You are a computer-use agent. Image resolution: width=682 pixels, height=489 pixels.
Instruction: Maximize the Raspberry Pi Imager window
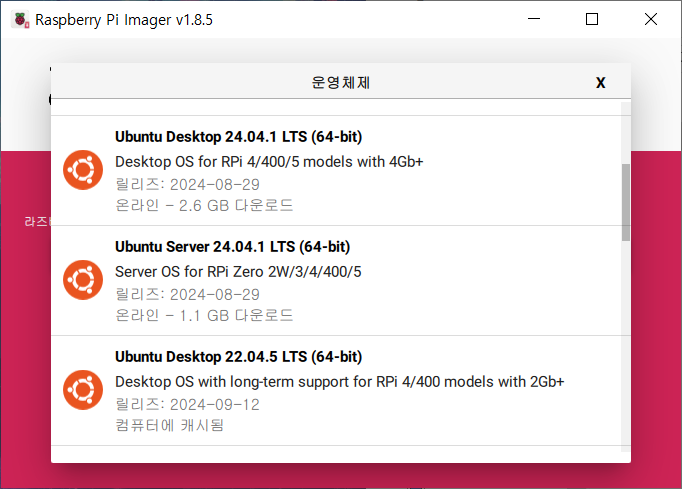[x=592, y=19]
